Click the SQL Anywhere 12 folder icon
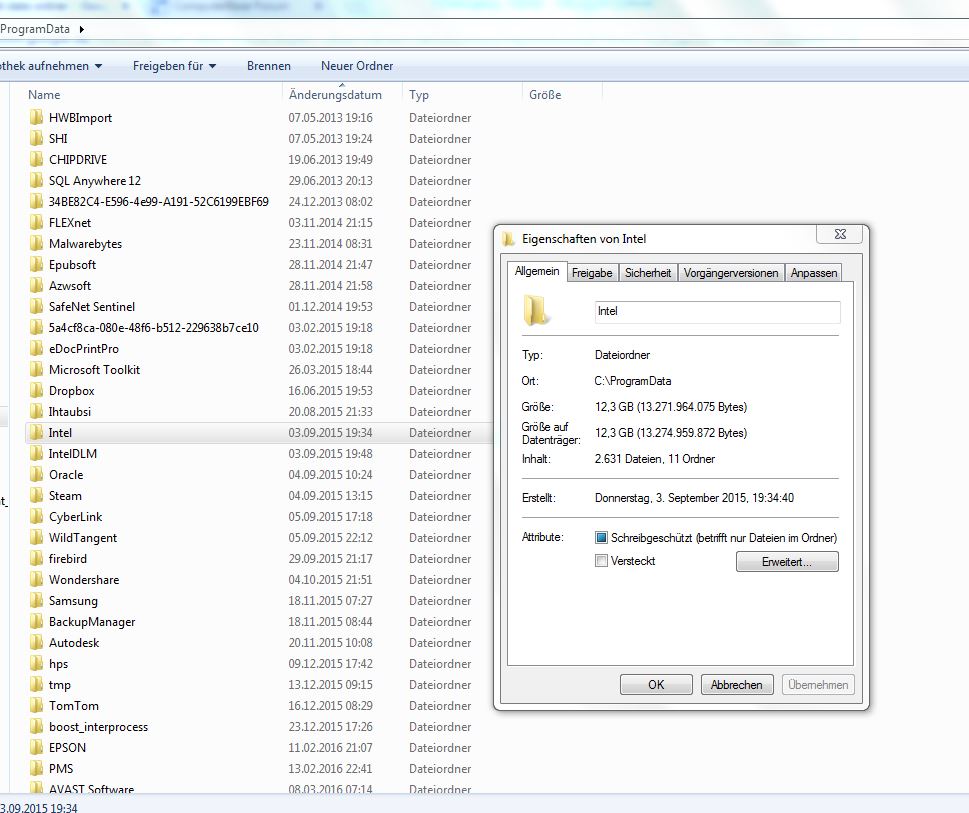 [x=36, y=180]
